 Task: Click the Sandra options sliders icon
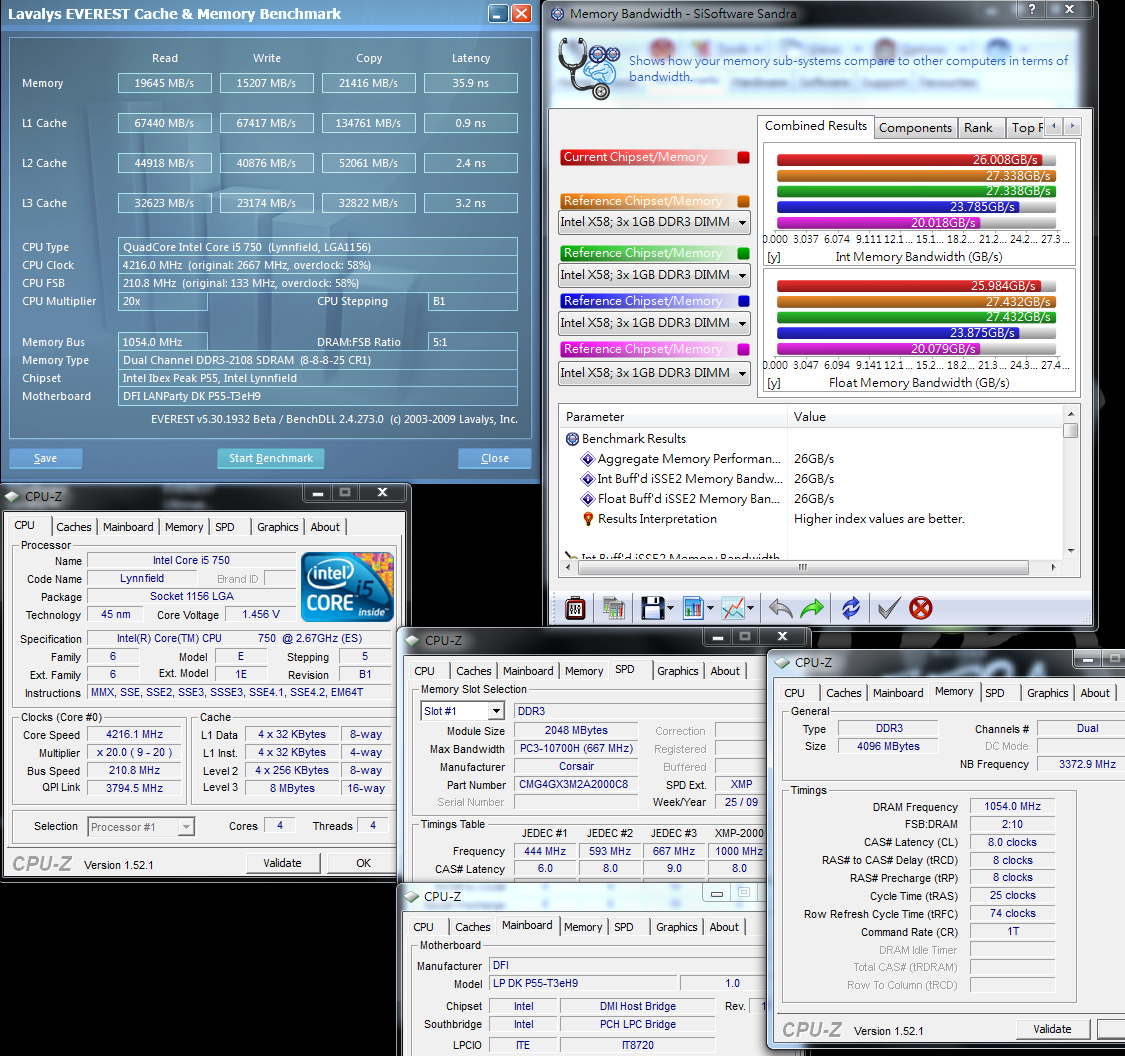pos(575,608)
